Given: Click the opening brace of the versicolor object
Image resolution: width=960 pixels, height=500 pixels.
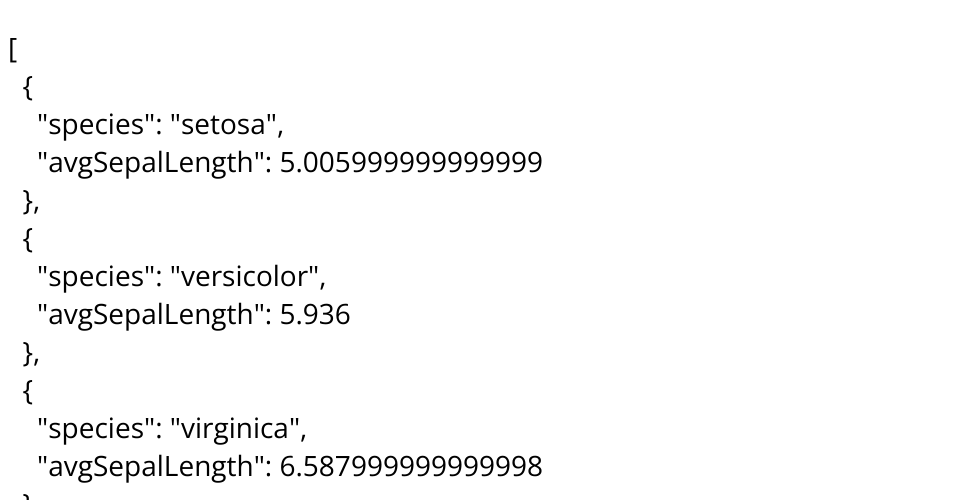Looking at the screenshot, I should [x=28, y=239].
